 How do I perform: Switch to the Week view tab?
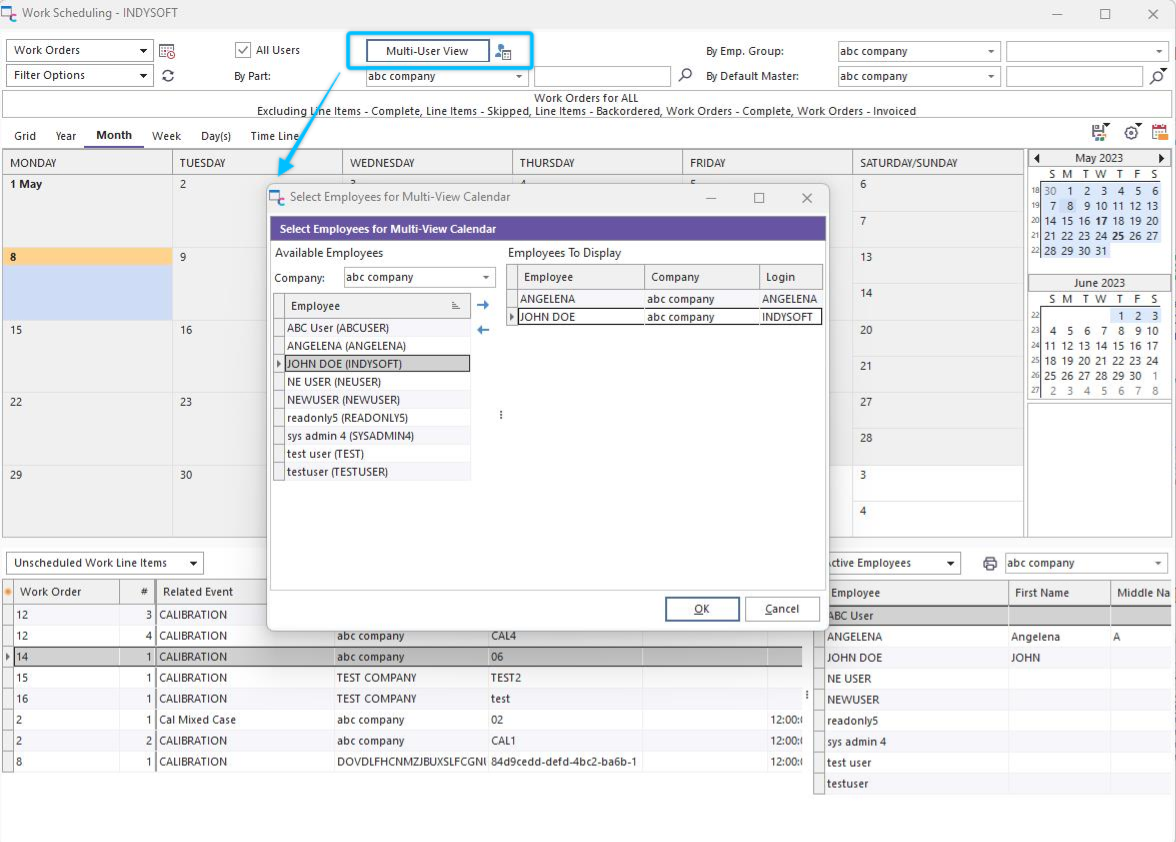166,136
